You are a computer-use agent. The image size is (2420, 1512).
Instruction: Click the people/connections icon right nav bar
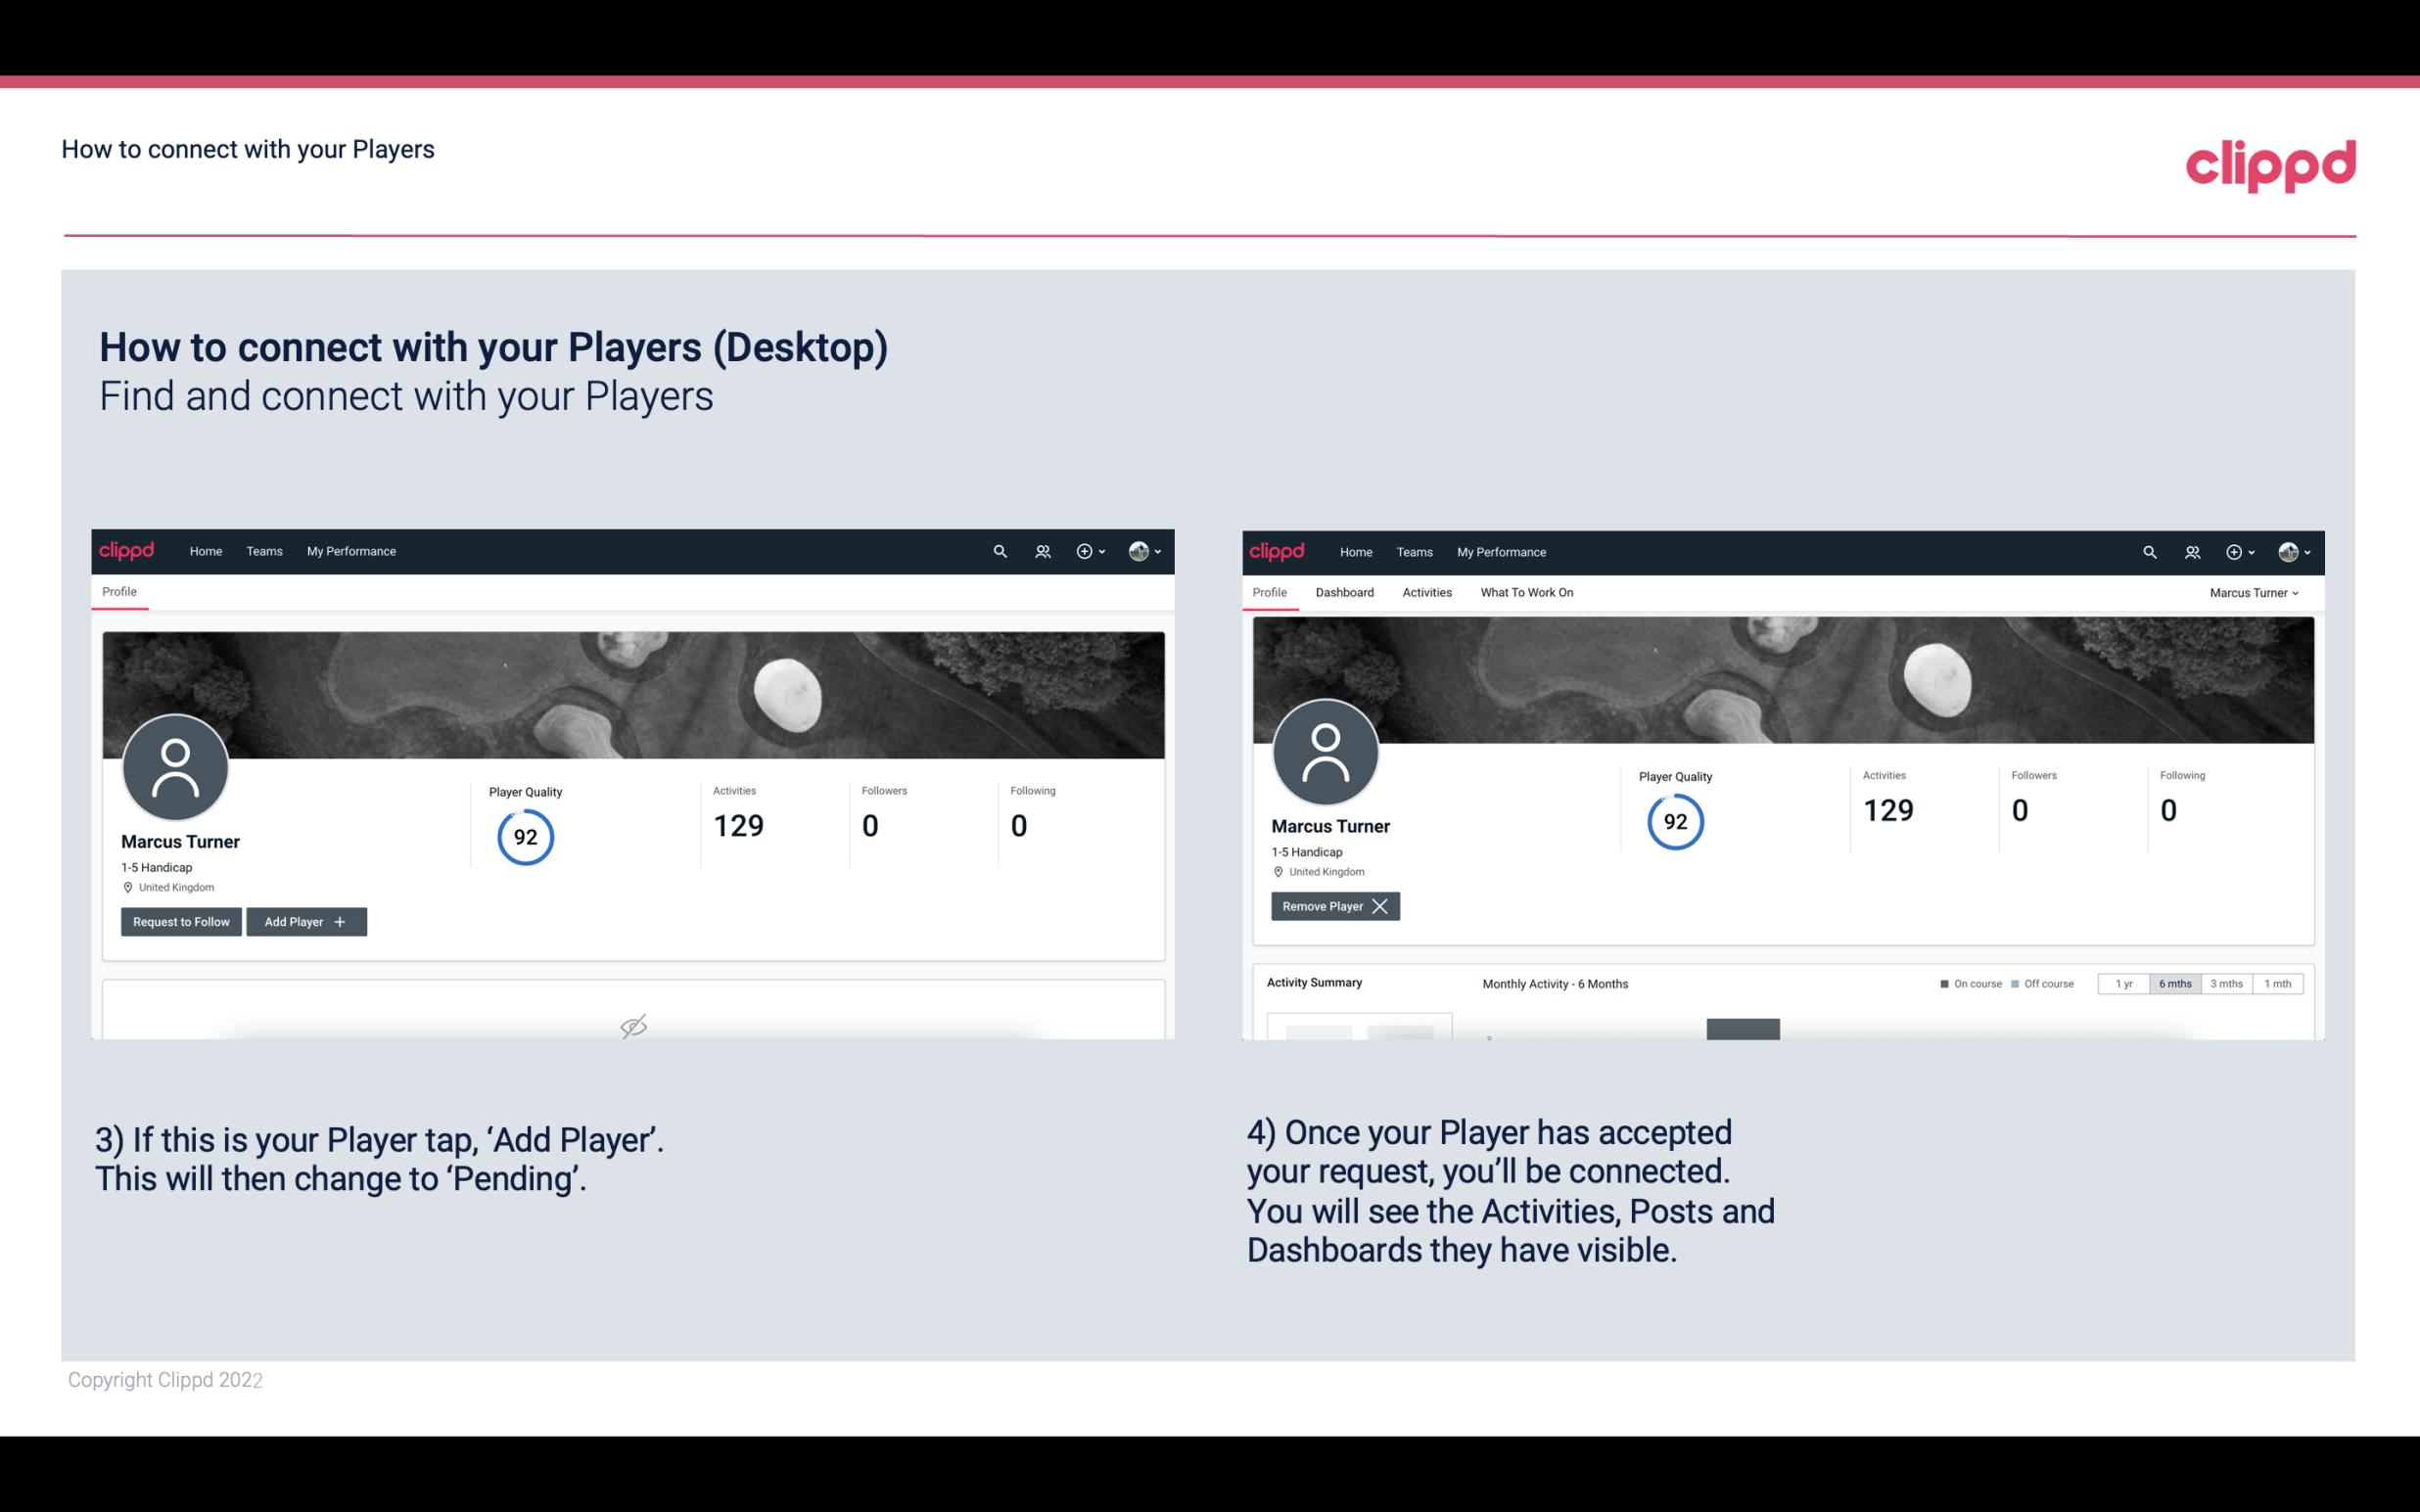click(x=1040, y=550)
